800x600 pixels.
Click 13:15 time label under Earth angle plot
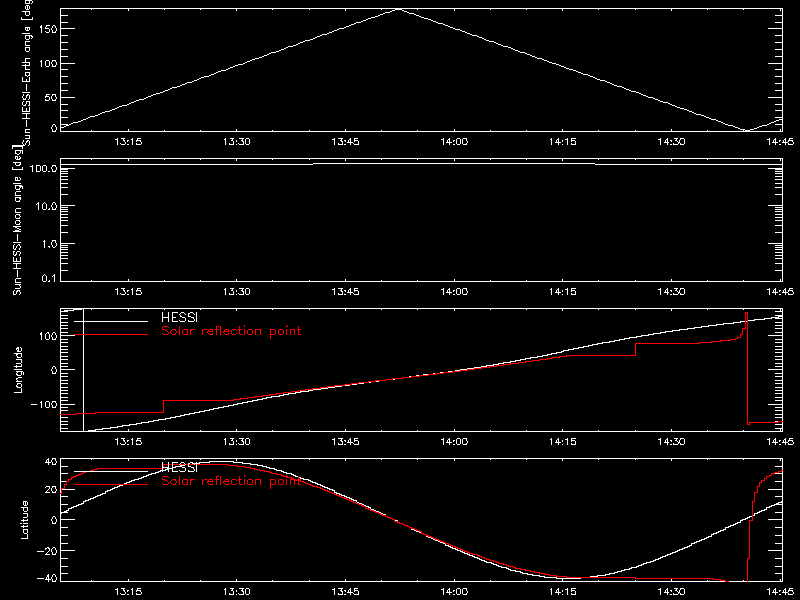click(128, 142)
